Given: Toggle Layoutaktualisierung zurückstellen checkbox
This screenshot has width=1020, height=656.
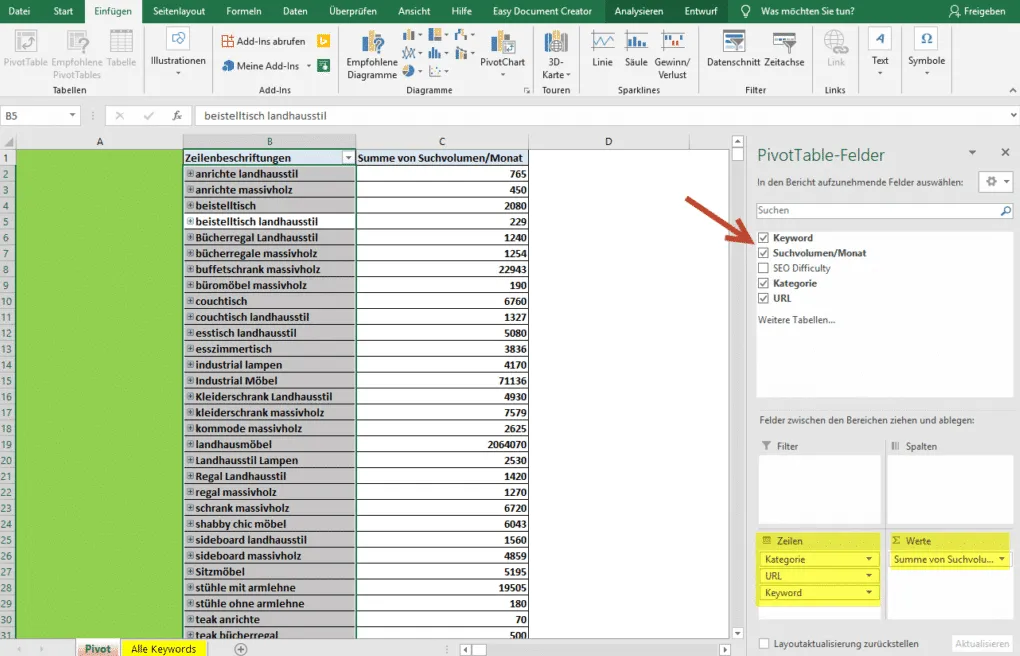Looking at the screenshot, I should pos(764,644).
